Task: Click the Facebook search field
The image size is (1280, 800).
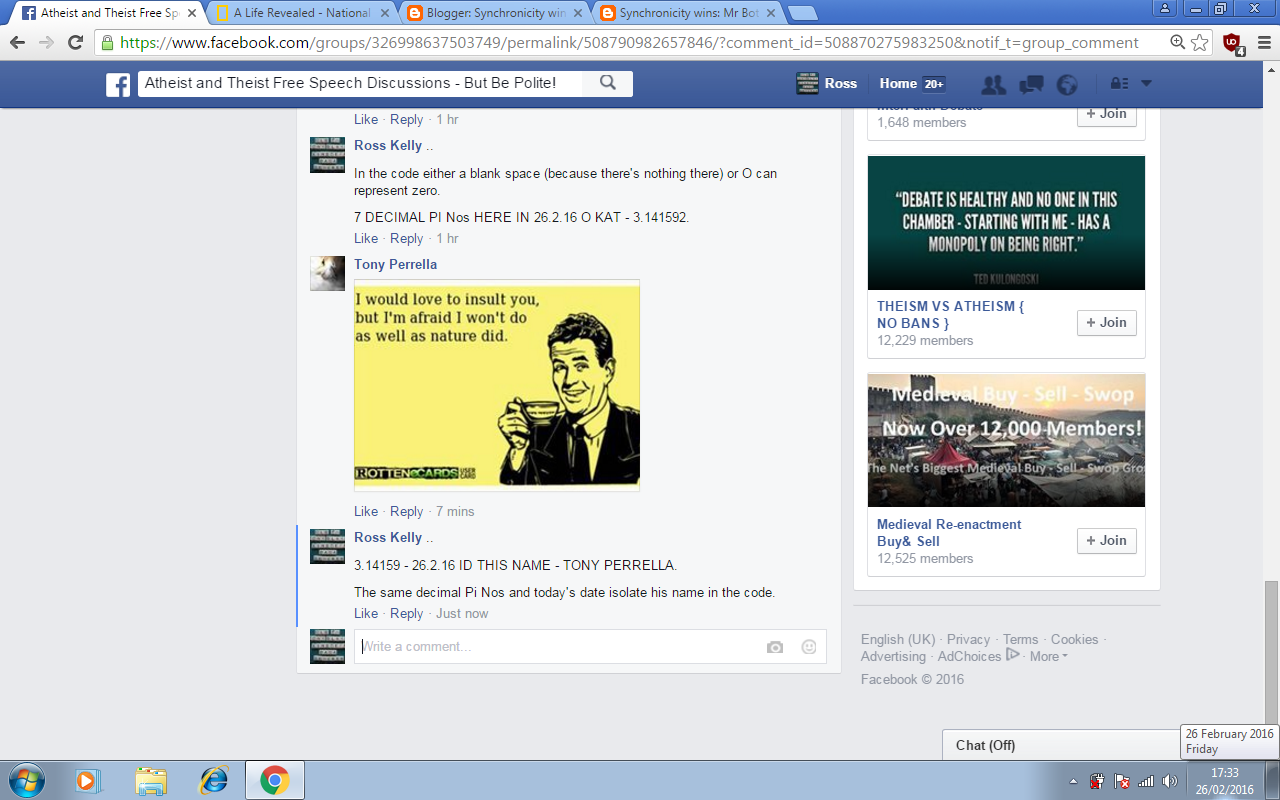Action: pos(360,83)
